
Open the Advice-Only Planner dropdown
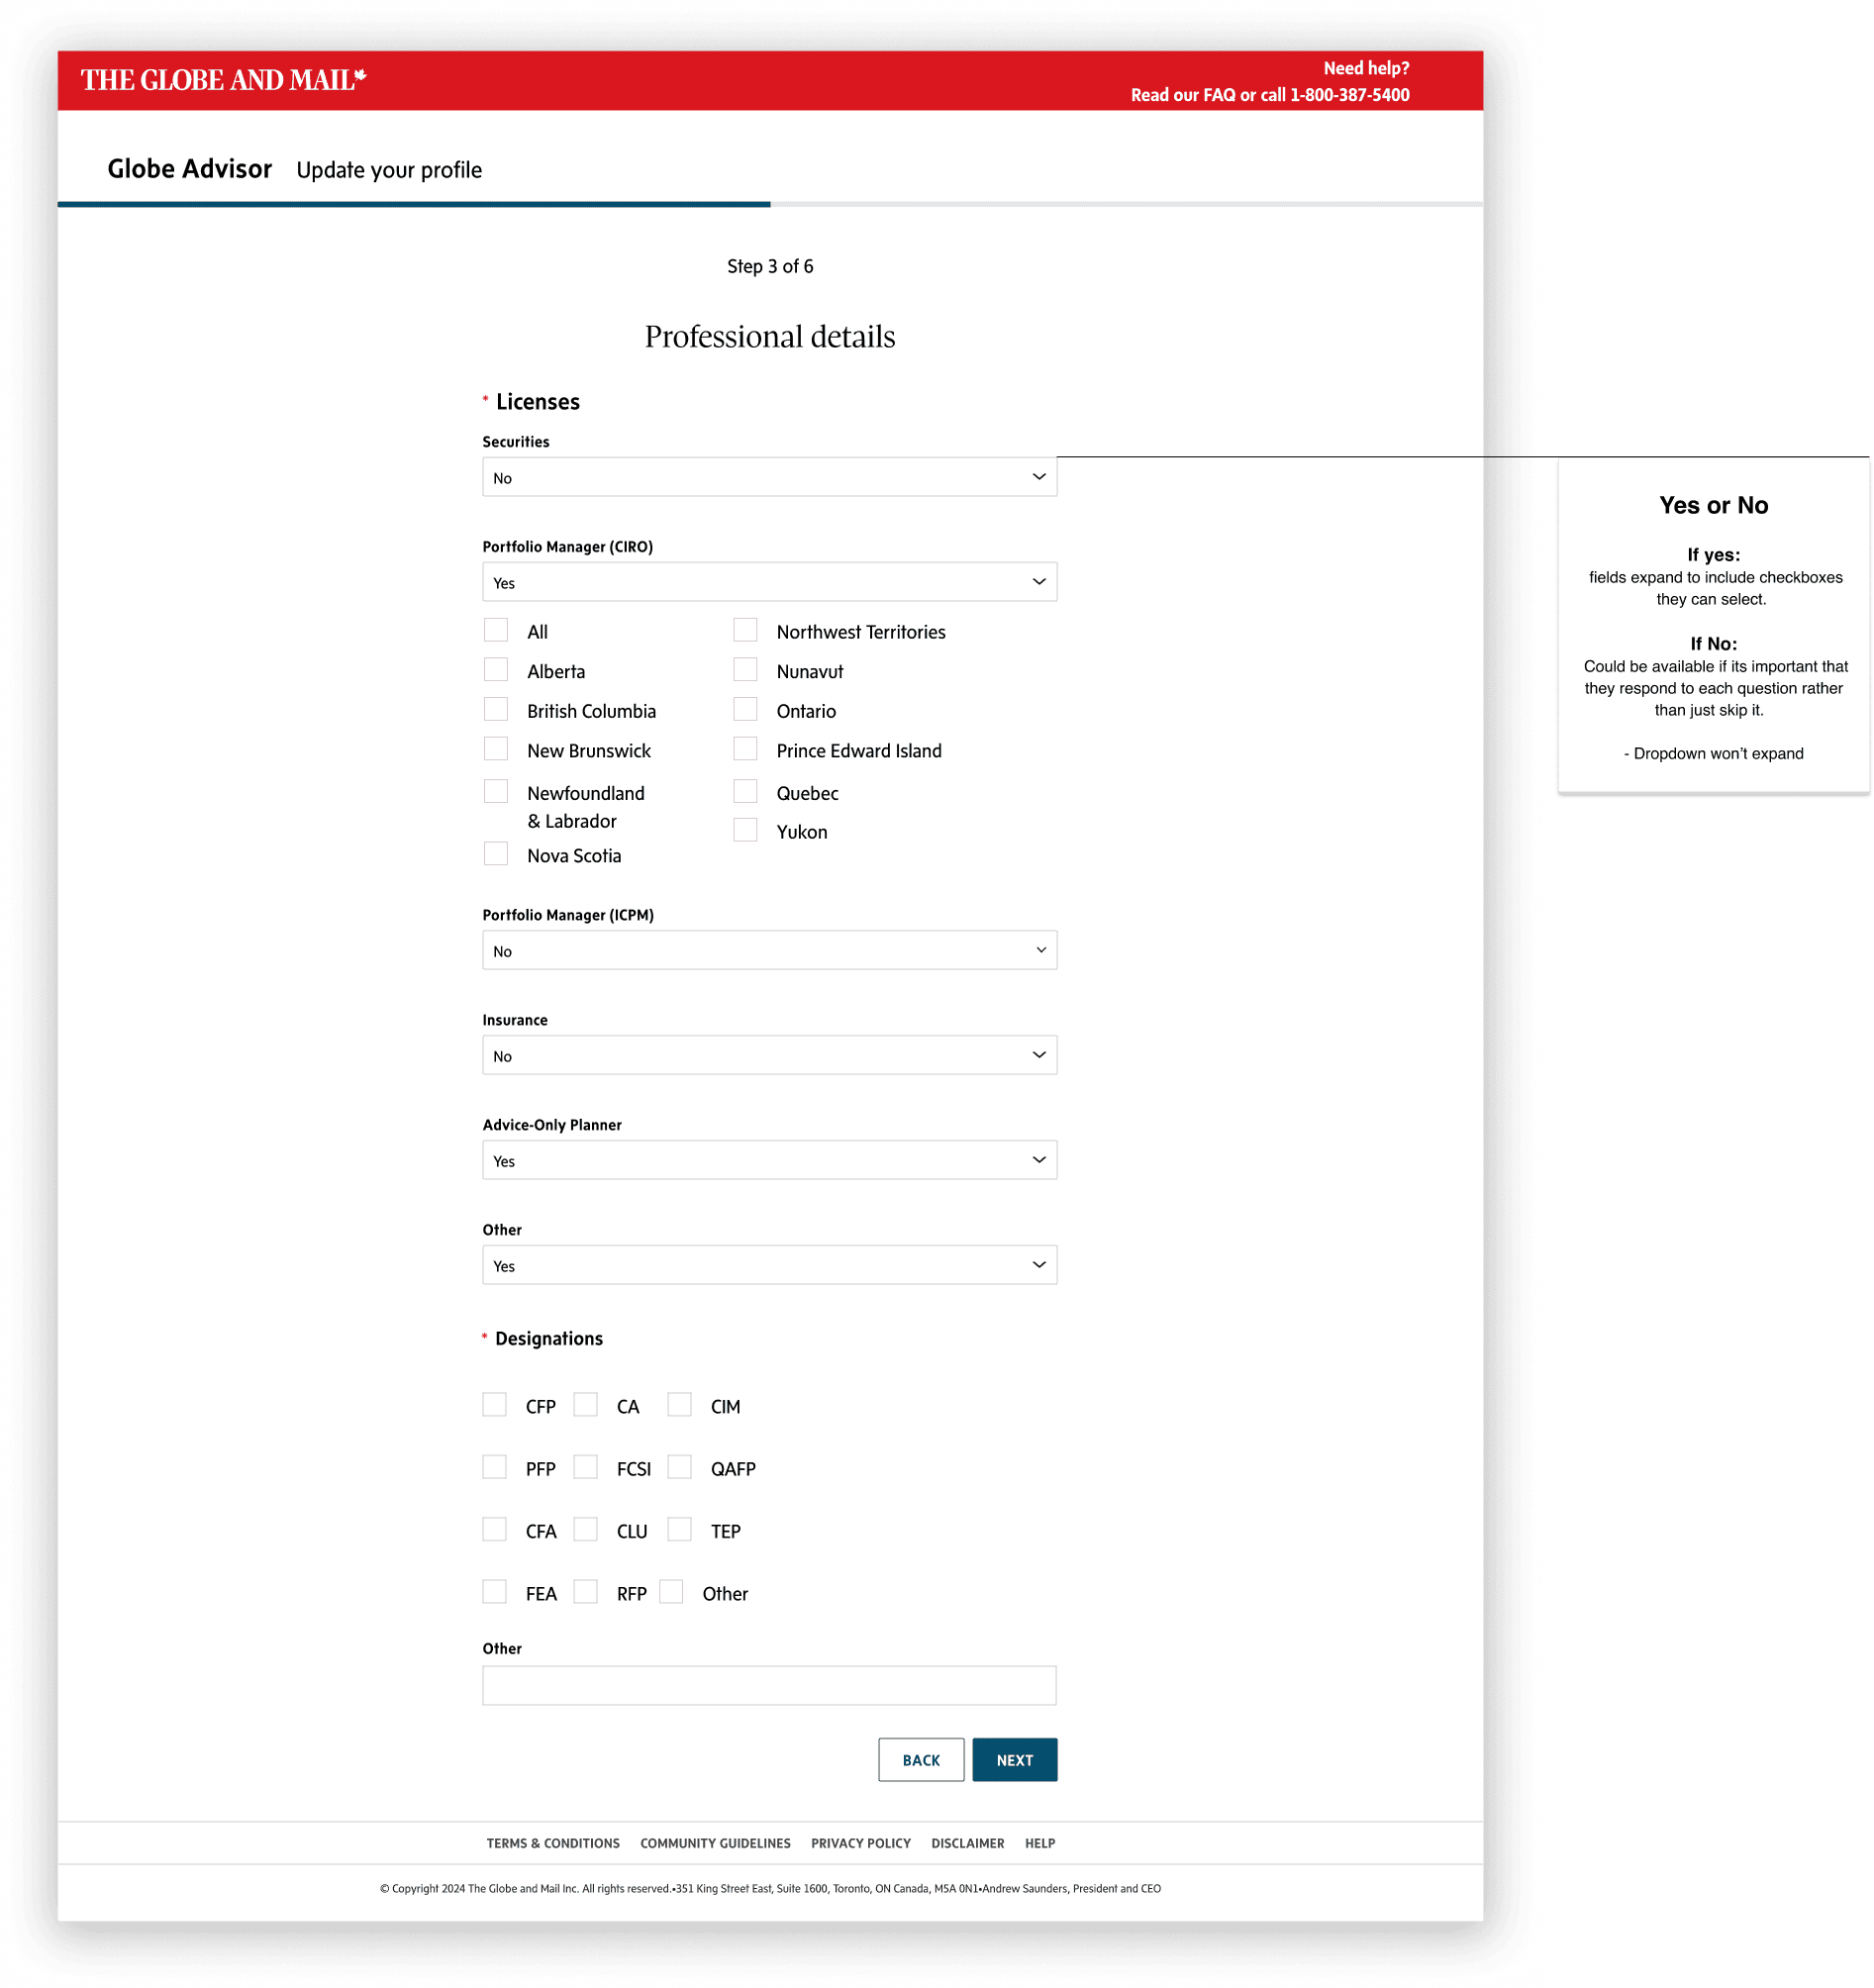click(x=768, y=1160)
